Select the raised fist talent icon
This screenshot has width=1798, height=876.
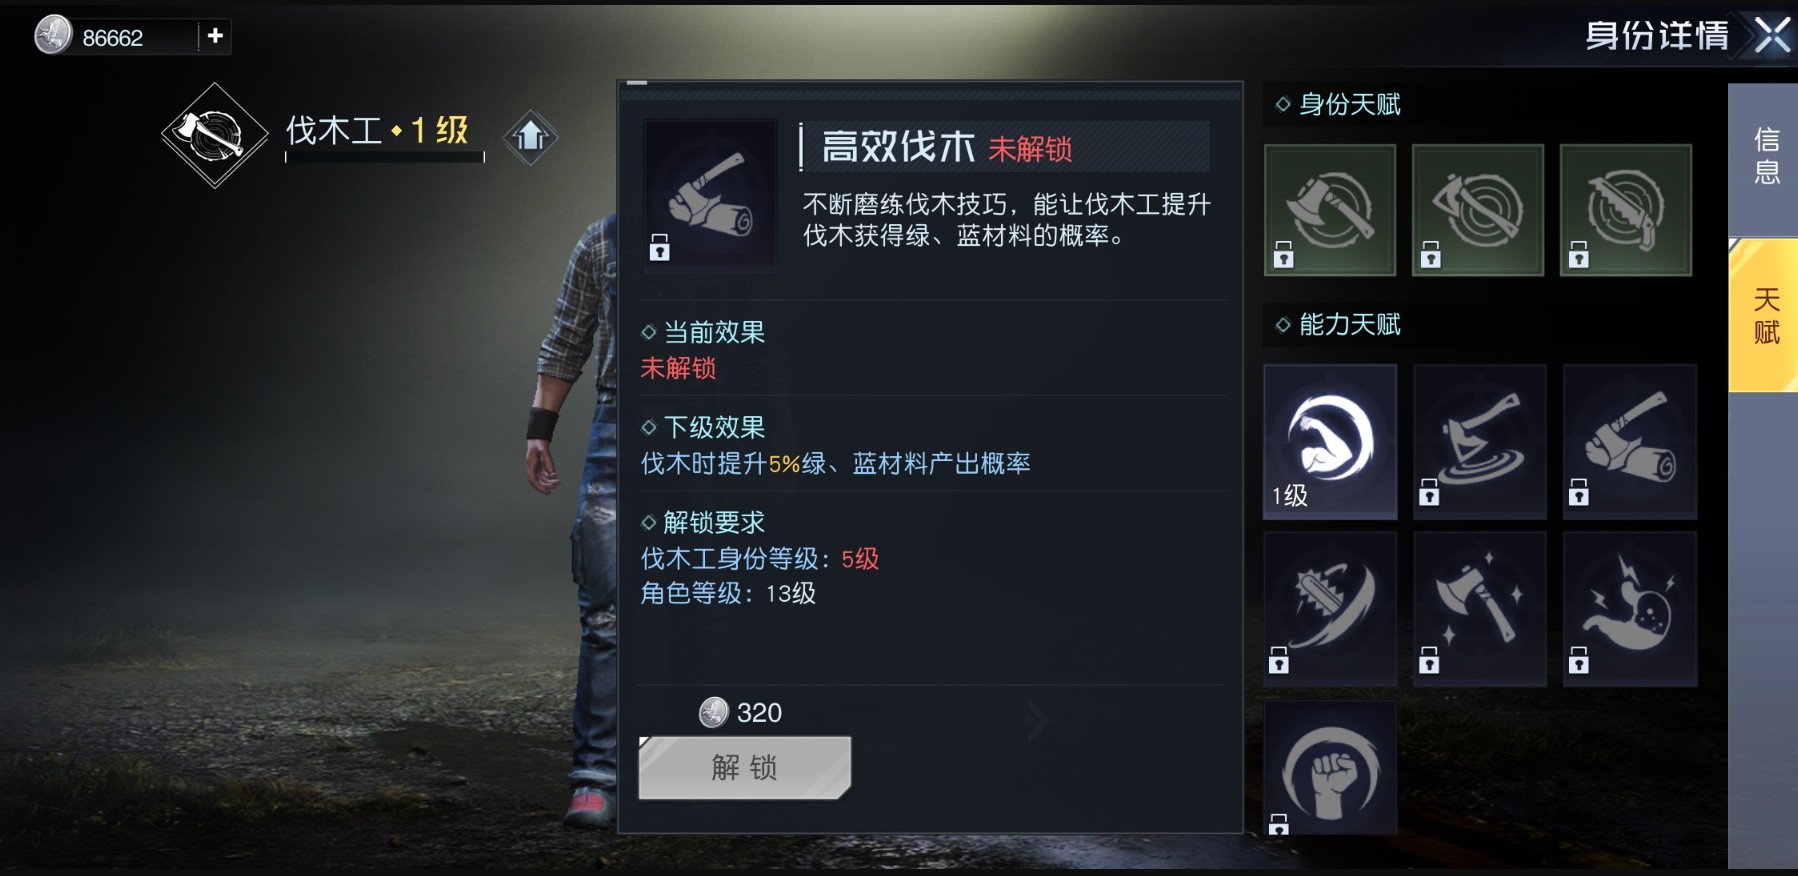1330,768
